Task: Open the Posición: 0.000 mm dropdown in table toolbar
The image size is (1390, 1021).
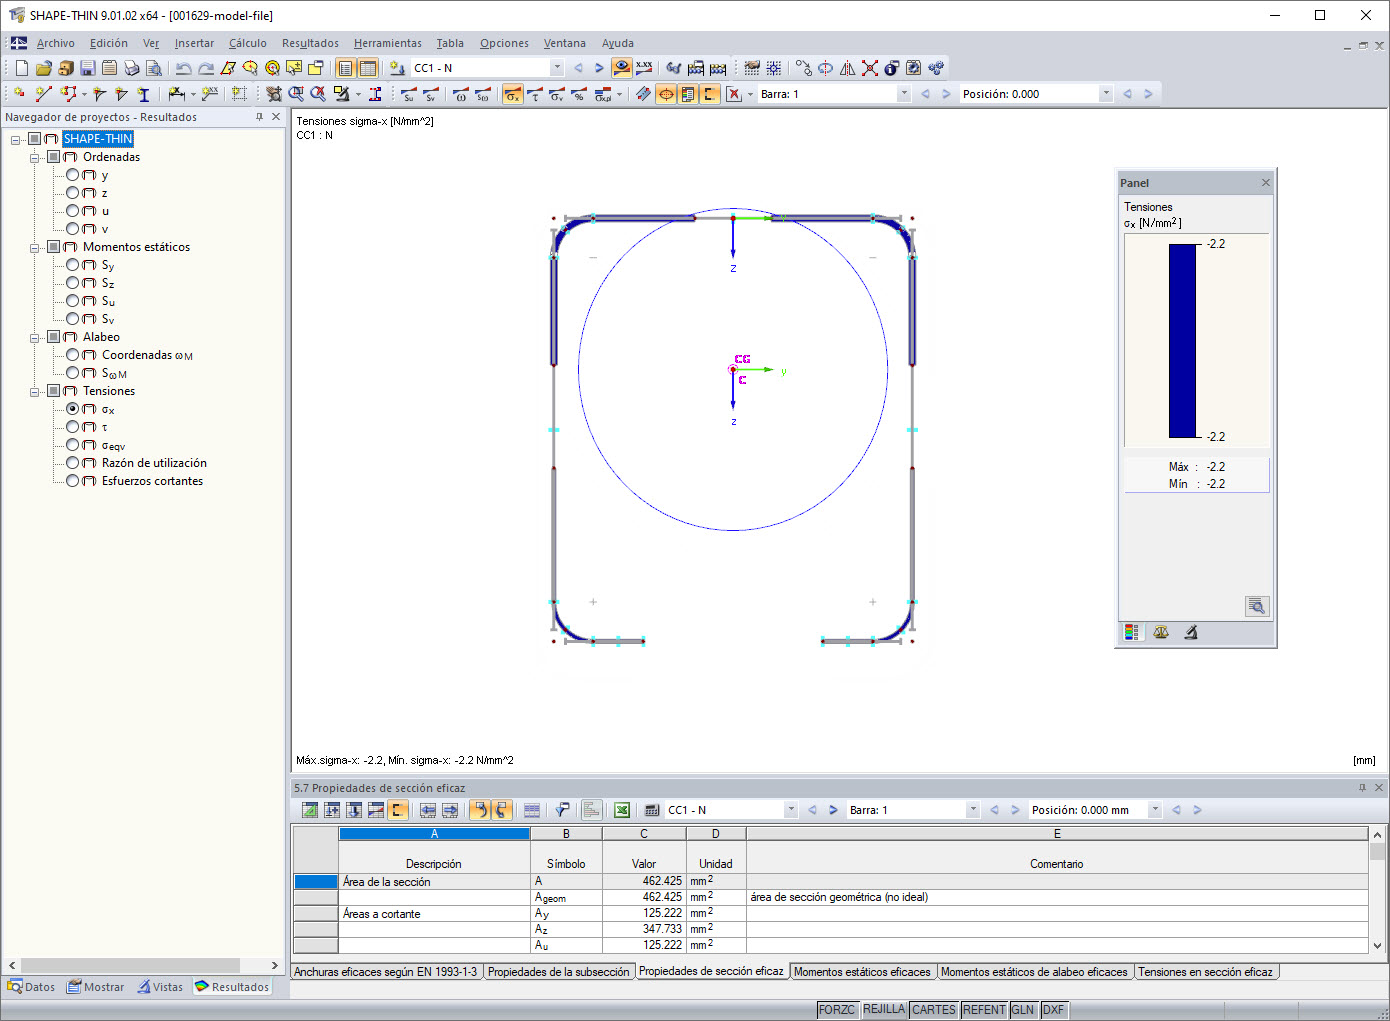Action: pyautogui.click(x=1155, y=810)
